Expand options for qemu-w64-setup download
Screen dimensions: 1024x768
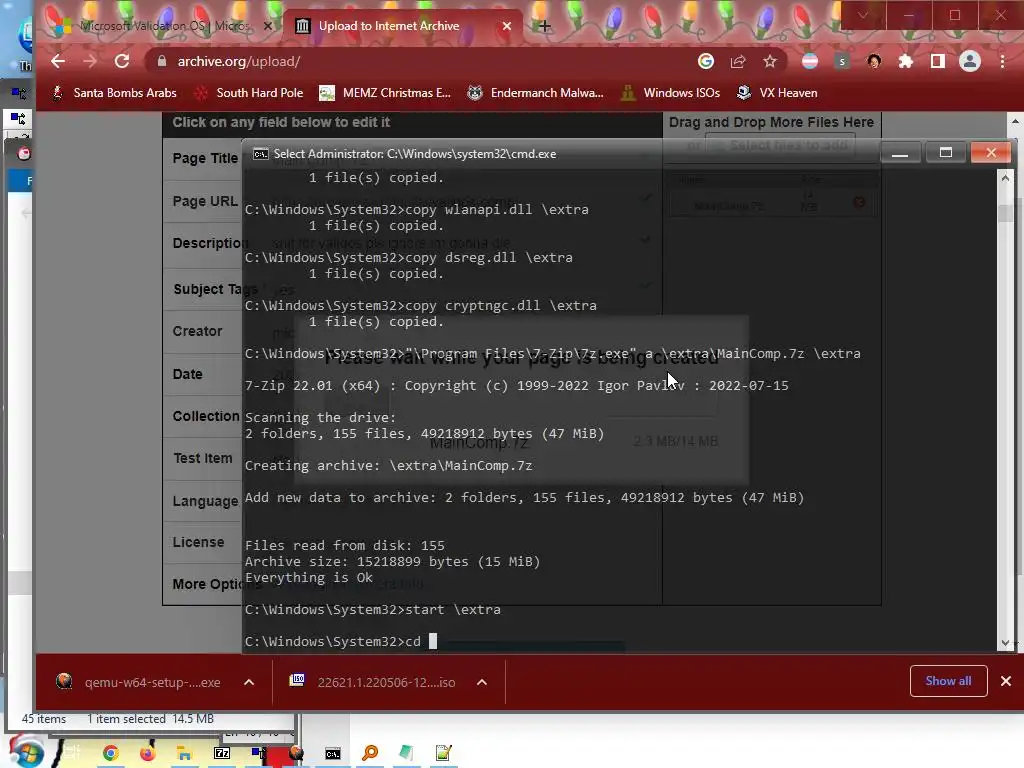tap(249, 682)
